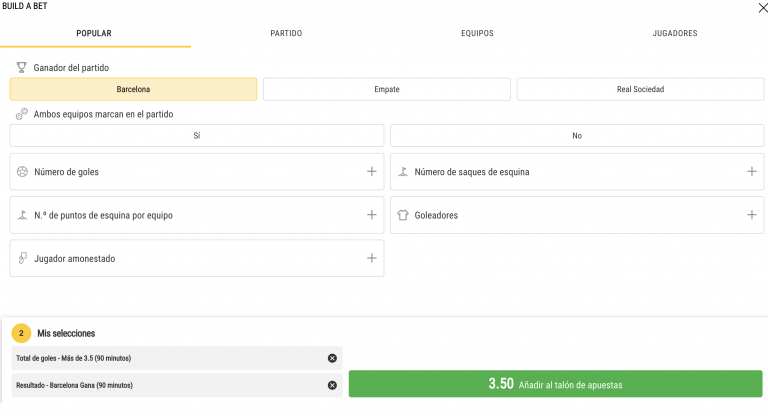Select Real Sociedad to win
The height and width of the screenshot is (416, 768).
tap(640, 89)
